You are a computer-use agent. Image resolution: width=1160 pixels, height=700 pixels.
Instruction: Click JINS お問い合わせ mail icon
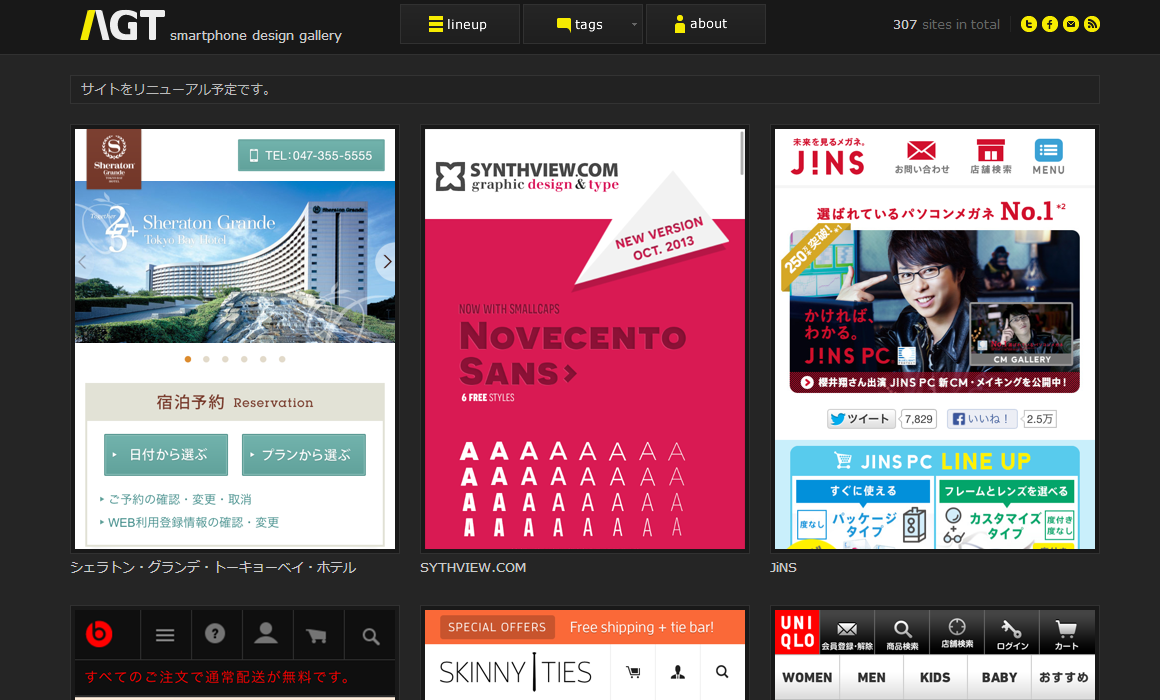click(922, 157)
